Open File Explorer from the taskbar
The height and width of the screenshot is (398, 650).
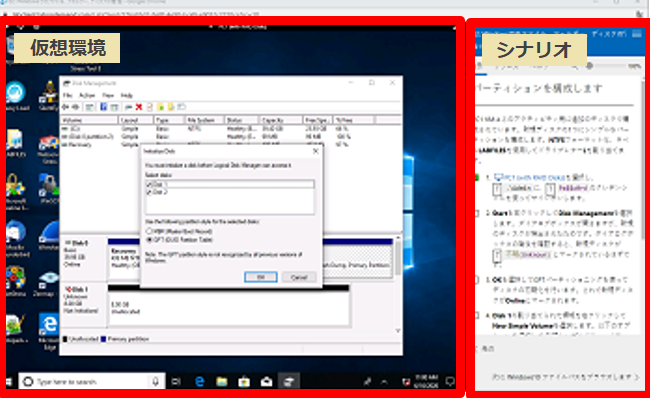pyautogui.click(x=222, y=381)
